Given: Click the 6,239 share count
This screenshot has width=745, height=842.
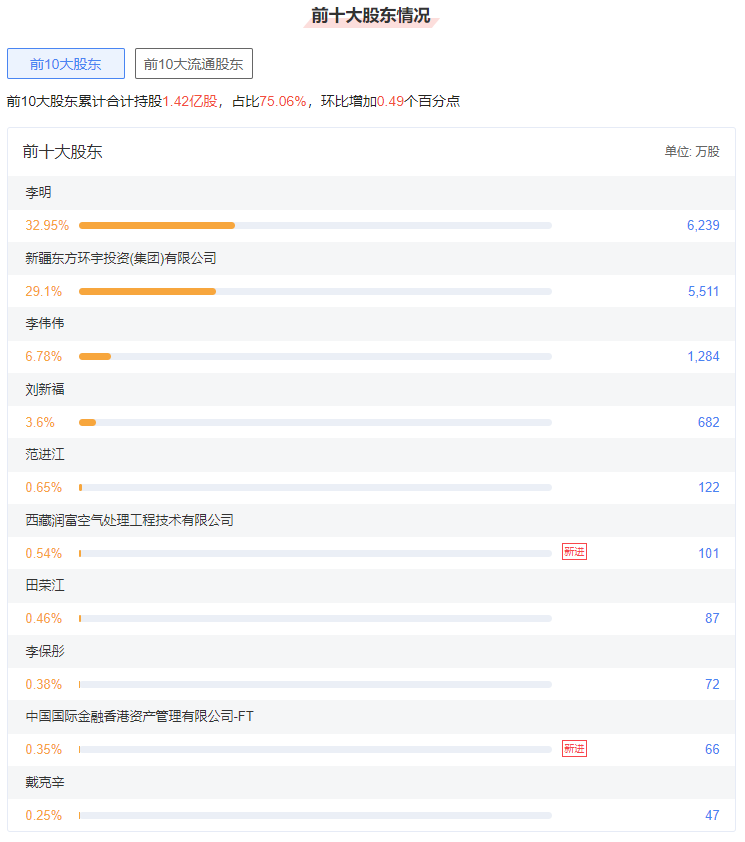Looking at the screenshot, I should [703, 225].
